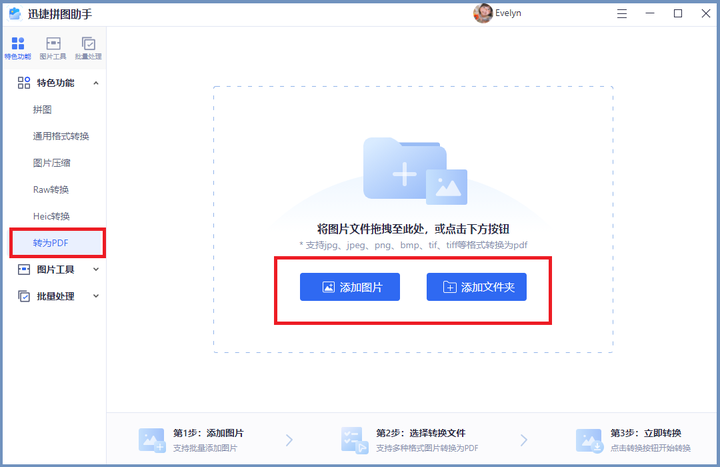Click the 第3步 立即转换 step icon
This screenshot has width=720, height=467.
589,439
